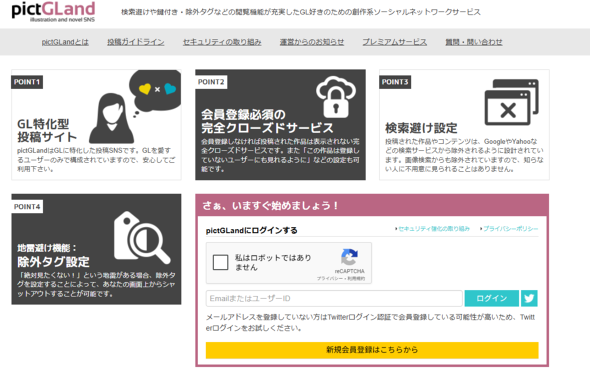The height and width of the screenshot is (374, 590).
Task: Click the cloud padlock icon in POINT2
Action: click(x=336, y=97)
